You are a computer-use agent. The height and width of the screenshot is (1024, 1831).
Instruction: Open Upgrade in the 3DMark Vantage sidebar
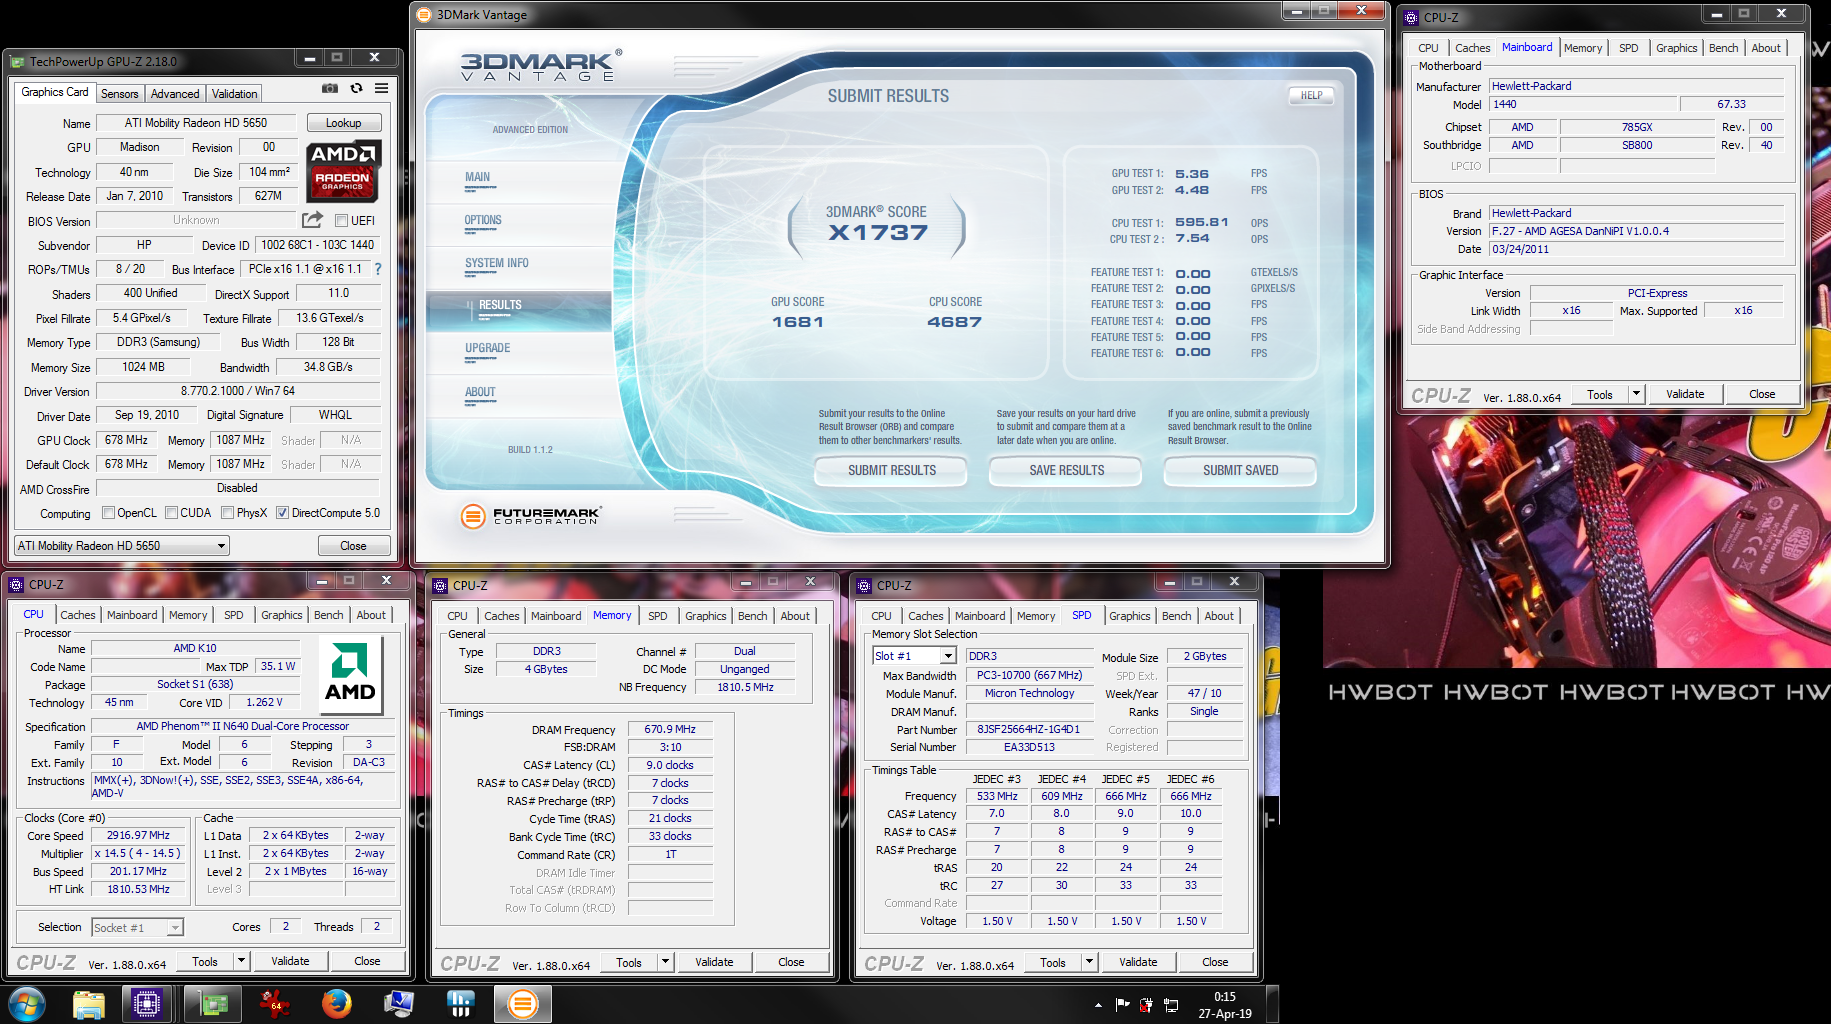487,348
